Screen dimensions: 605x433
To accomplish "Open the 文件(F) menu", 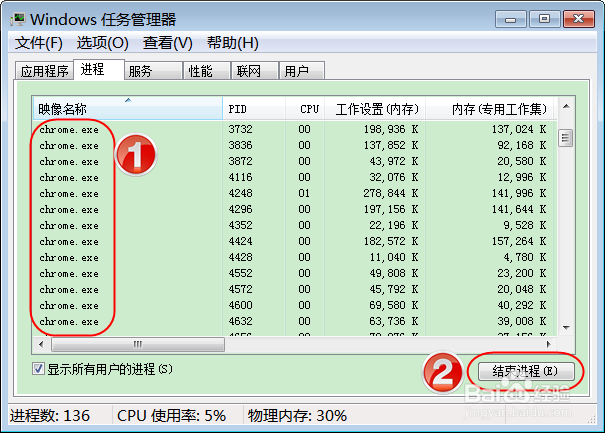I will pyautogui.click(x=39, y=43).
